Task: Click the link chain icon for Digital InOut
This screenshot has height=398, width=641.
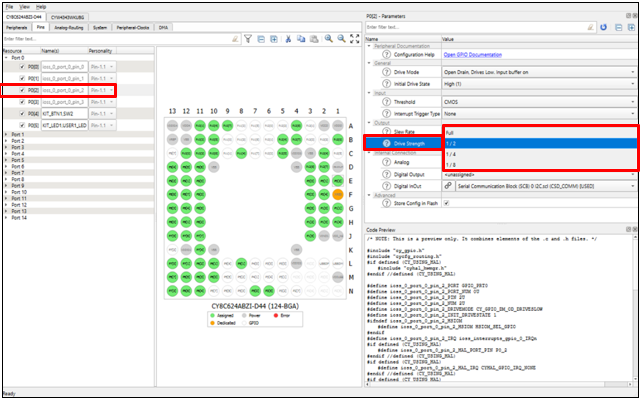Action: tap(448, 186)
